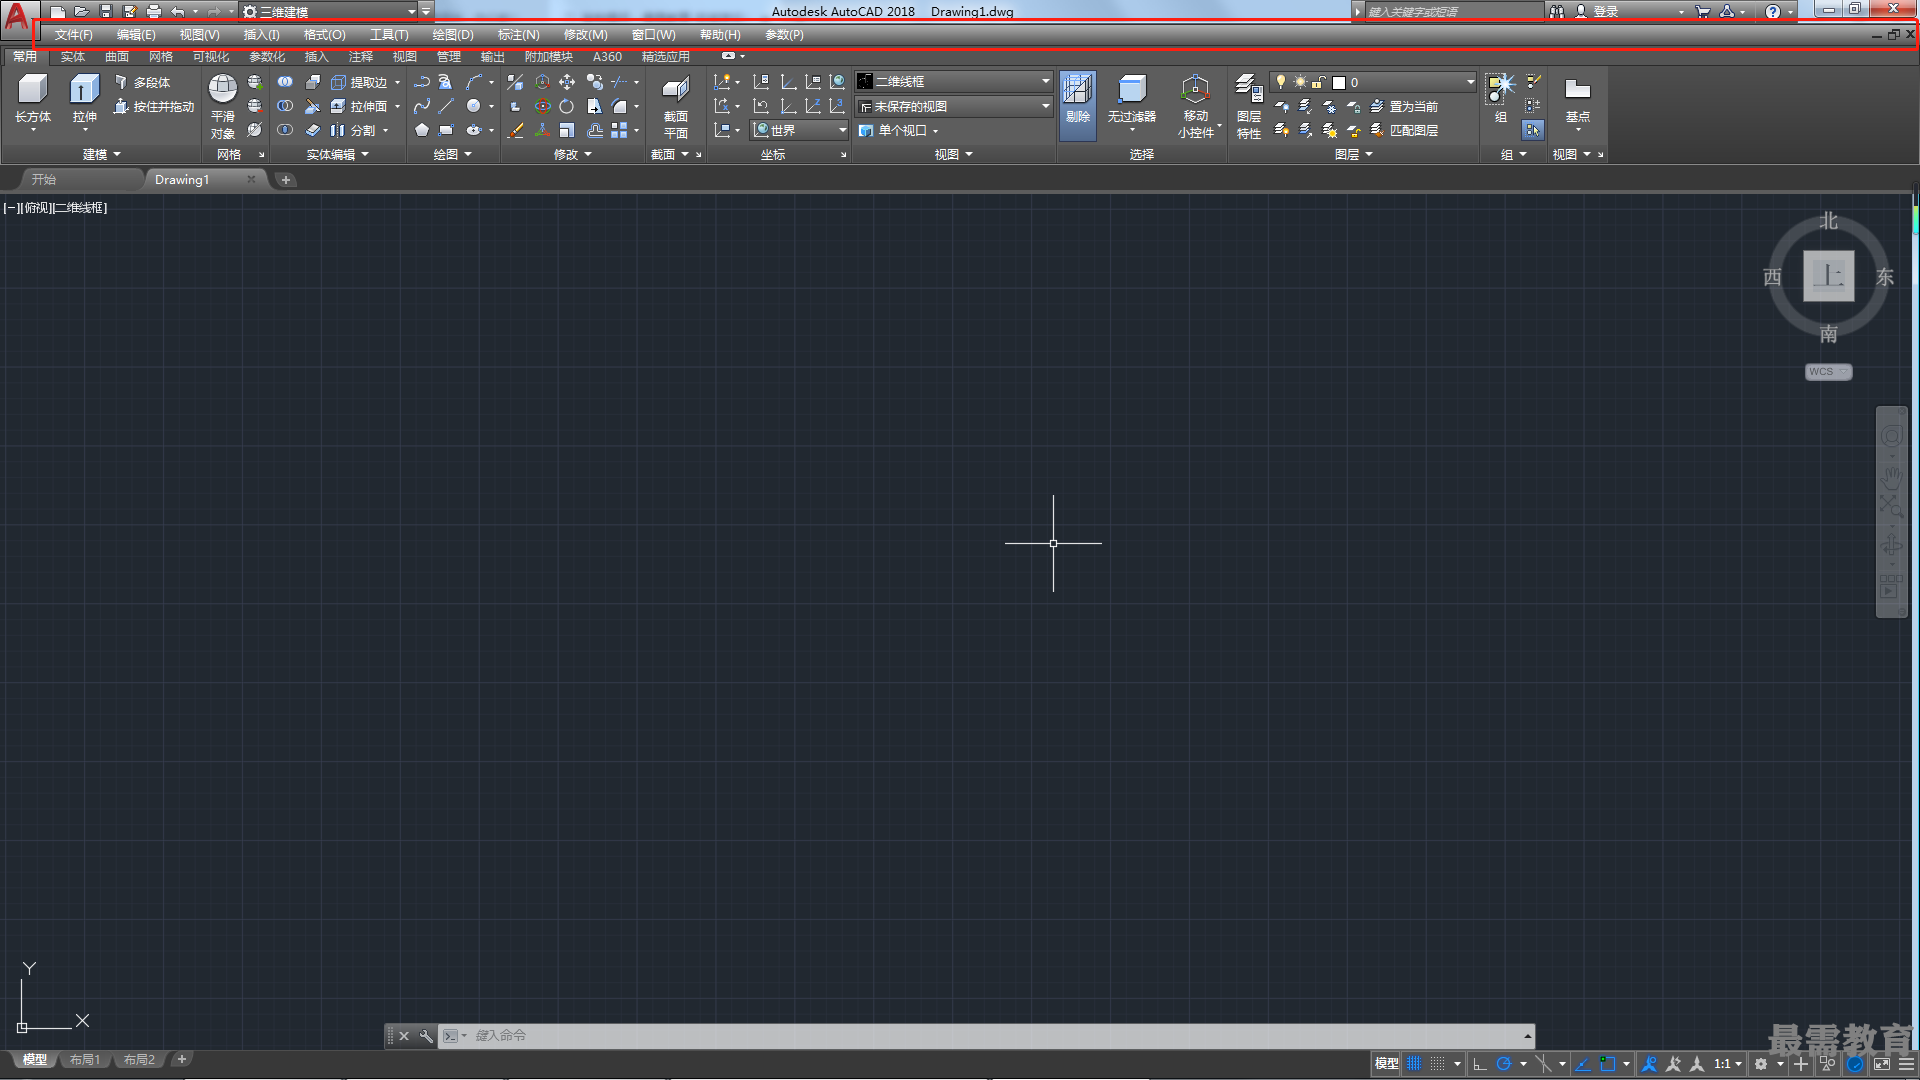Toggle 2D object snap in status bar

click(x=1608, y=1064)
